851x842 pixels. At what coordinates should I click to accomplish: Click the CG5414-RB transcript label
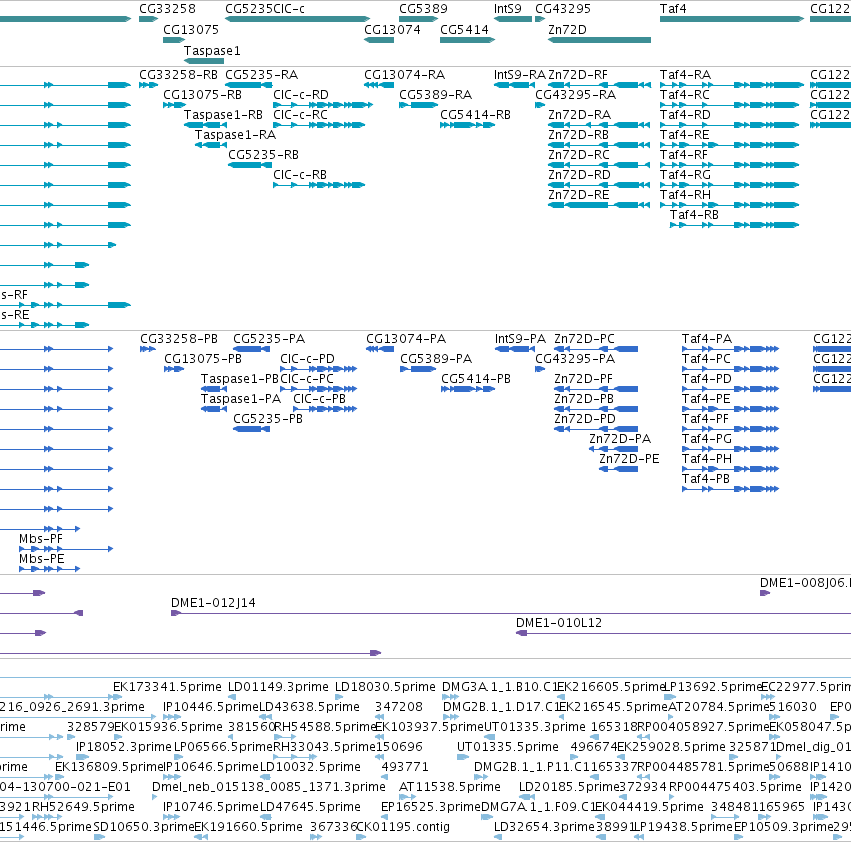click(475, 115)
